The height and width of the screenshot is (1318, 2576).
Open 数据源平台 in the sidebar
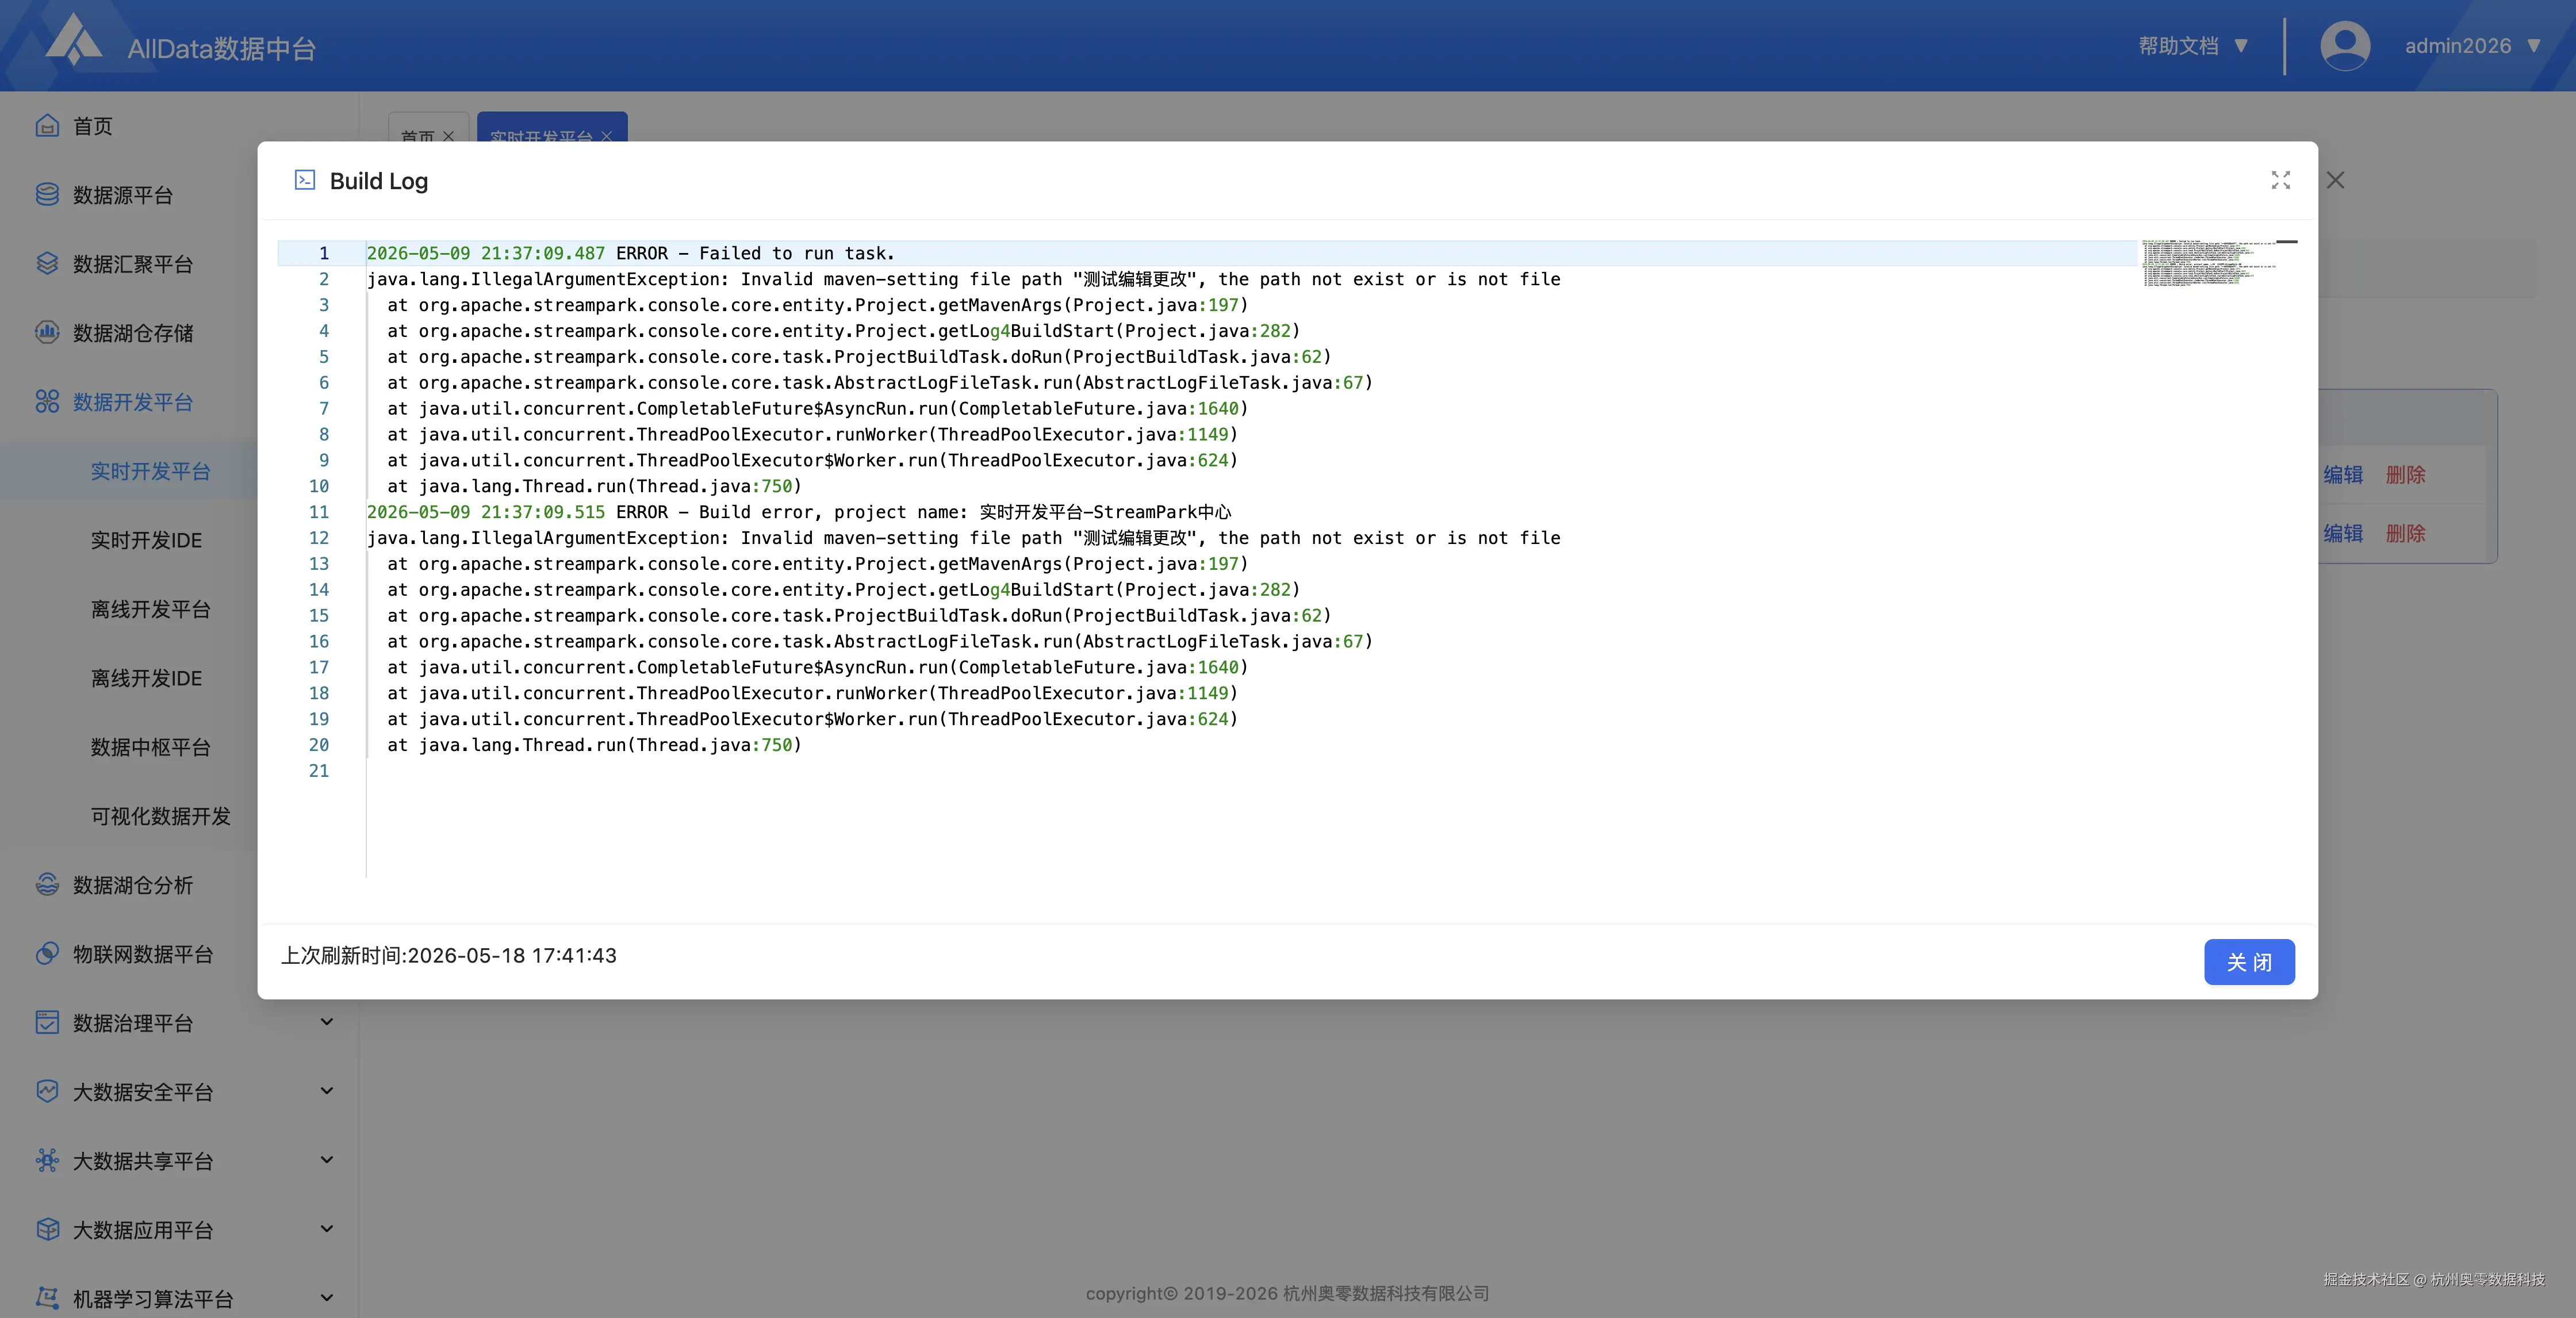click(123, 195)
